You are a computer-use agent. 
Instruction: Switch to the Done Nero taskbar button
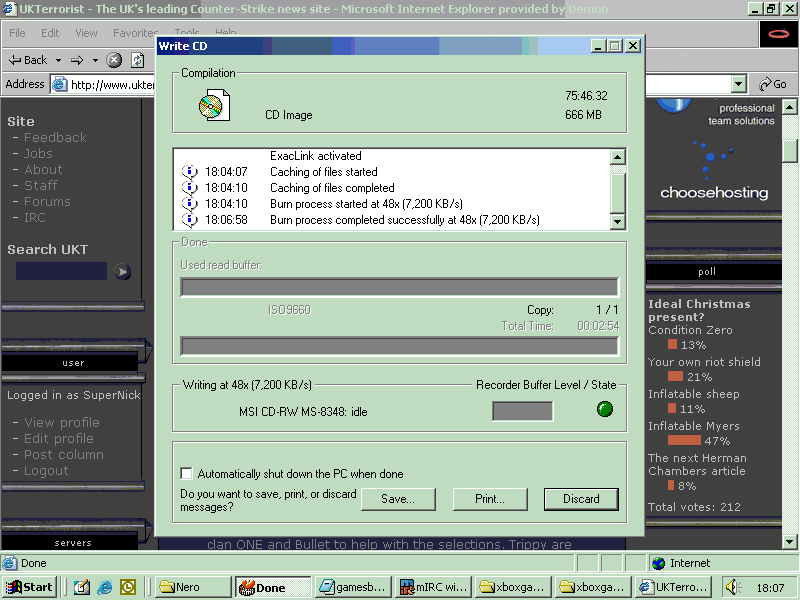click(x=273, y=587)
